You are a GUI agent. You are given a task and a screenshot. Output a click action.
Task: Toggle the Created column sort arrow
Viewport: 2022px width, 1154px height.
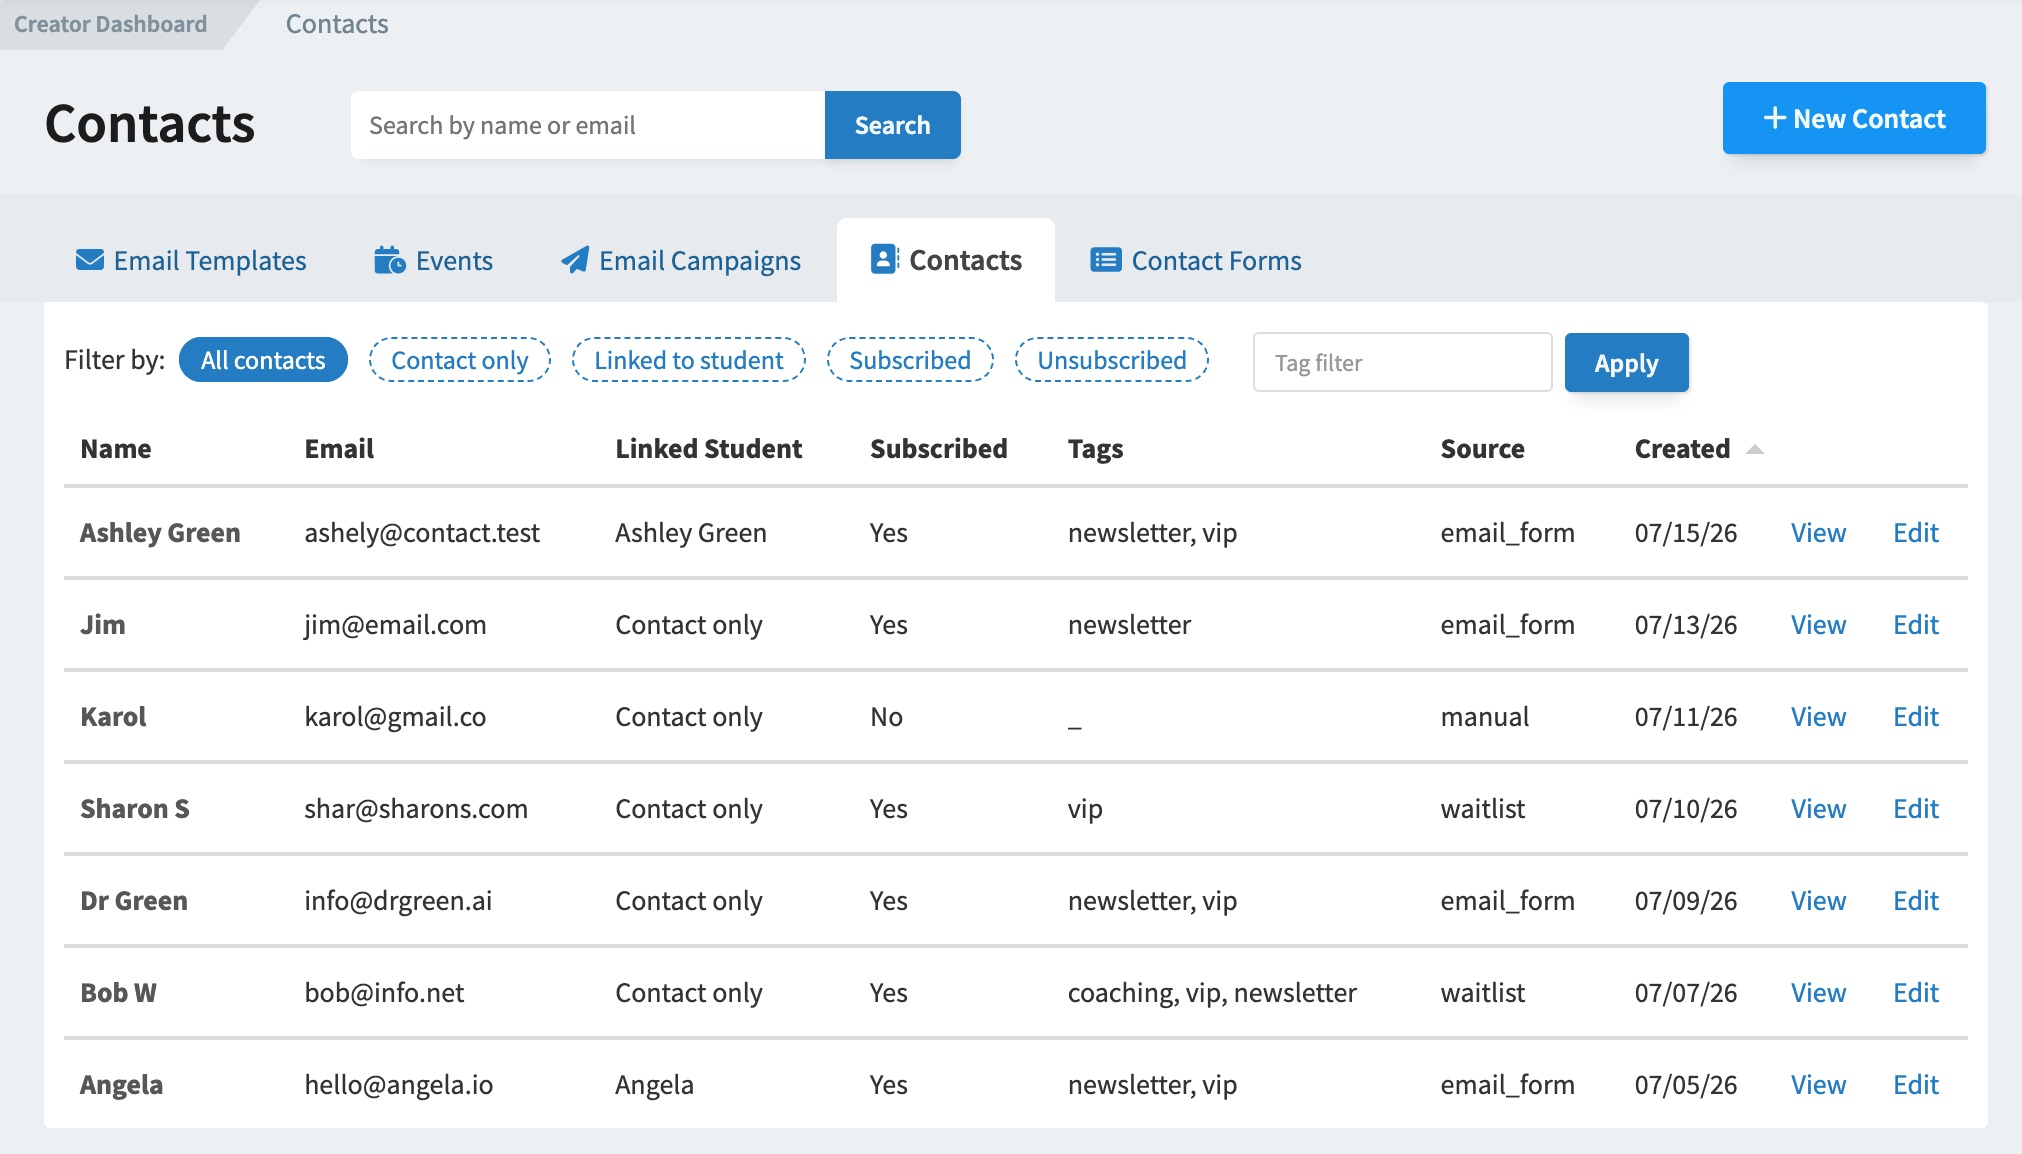pyautogui.click(x=1754, y=450)
